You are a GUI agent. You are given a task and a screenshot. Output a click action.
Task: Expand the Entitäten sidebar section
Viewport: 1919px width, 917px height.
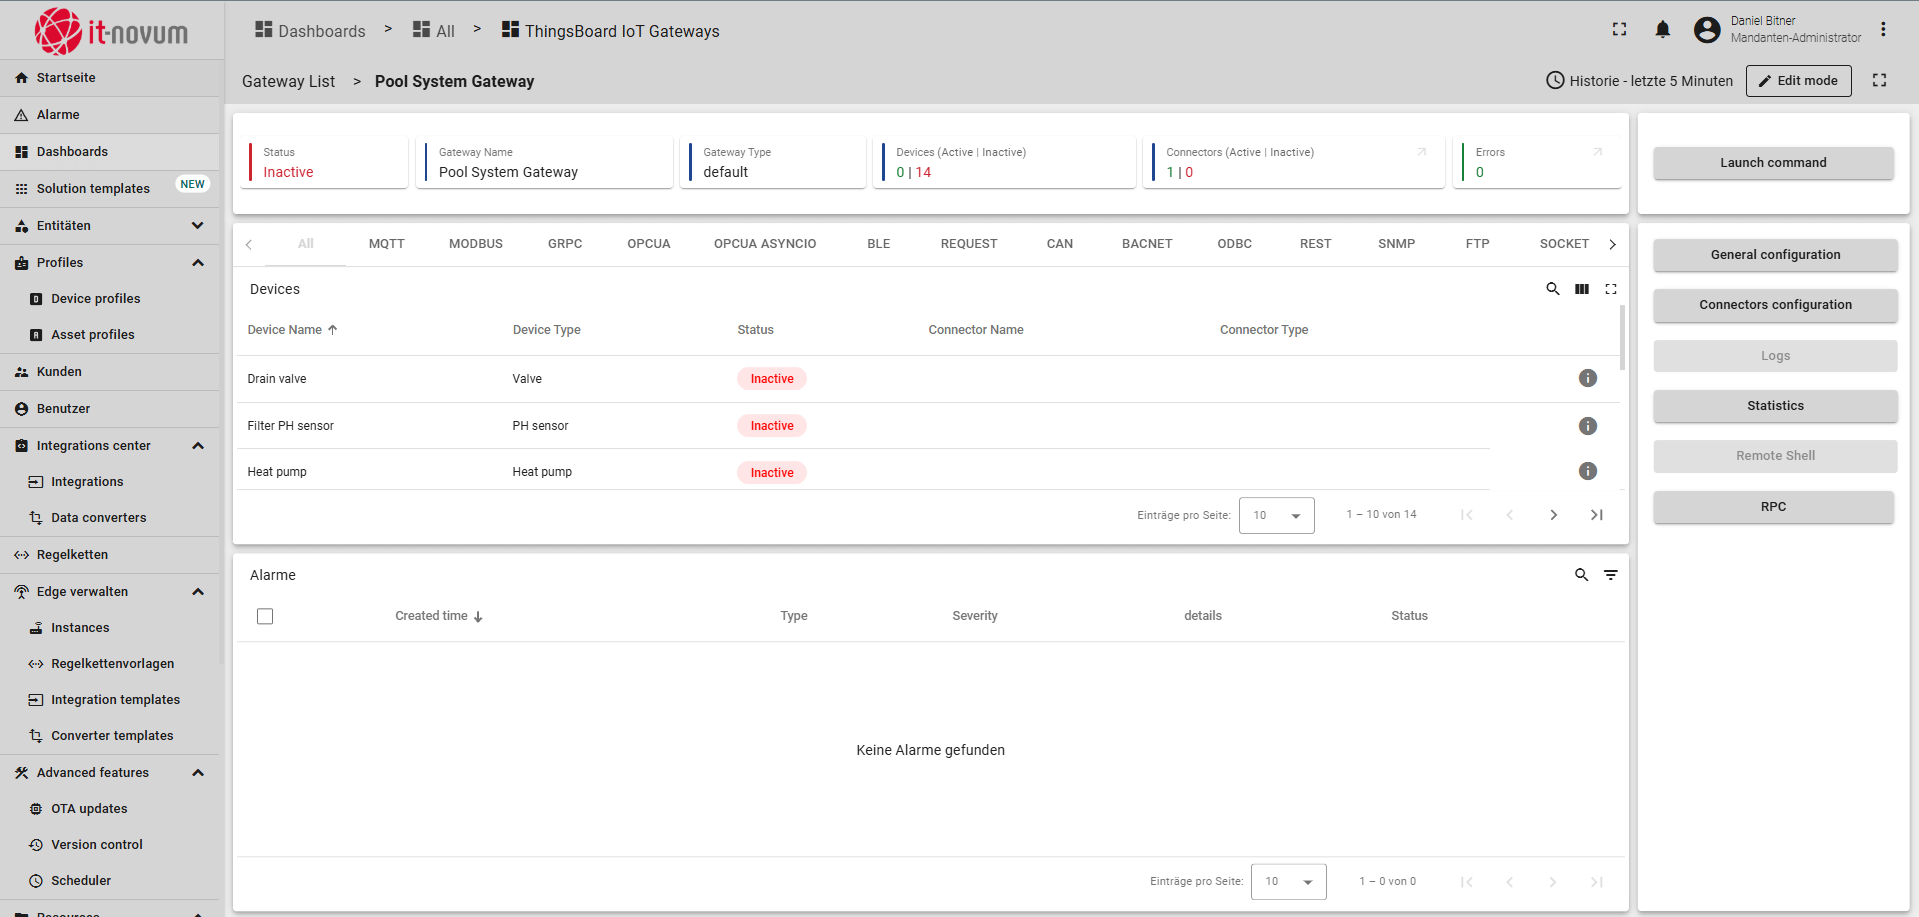tap(198, 226)
